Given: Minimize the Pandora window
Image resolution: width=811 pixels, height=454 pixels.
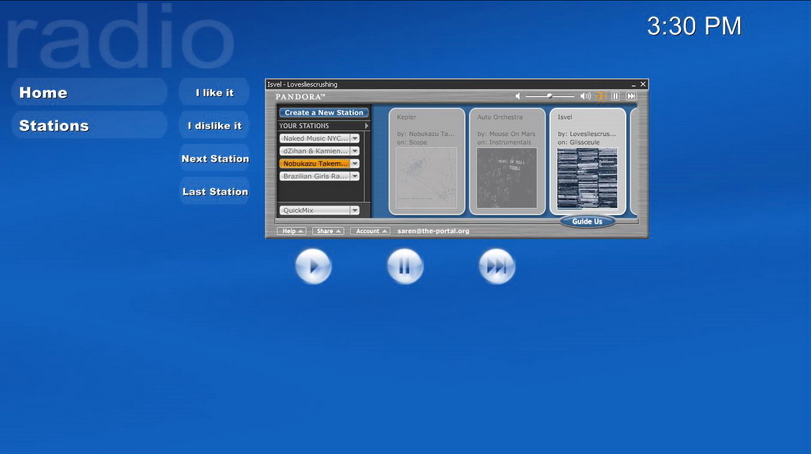Looking at the screenshot, I should pos(634,84).
